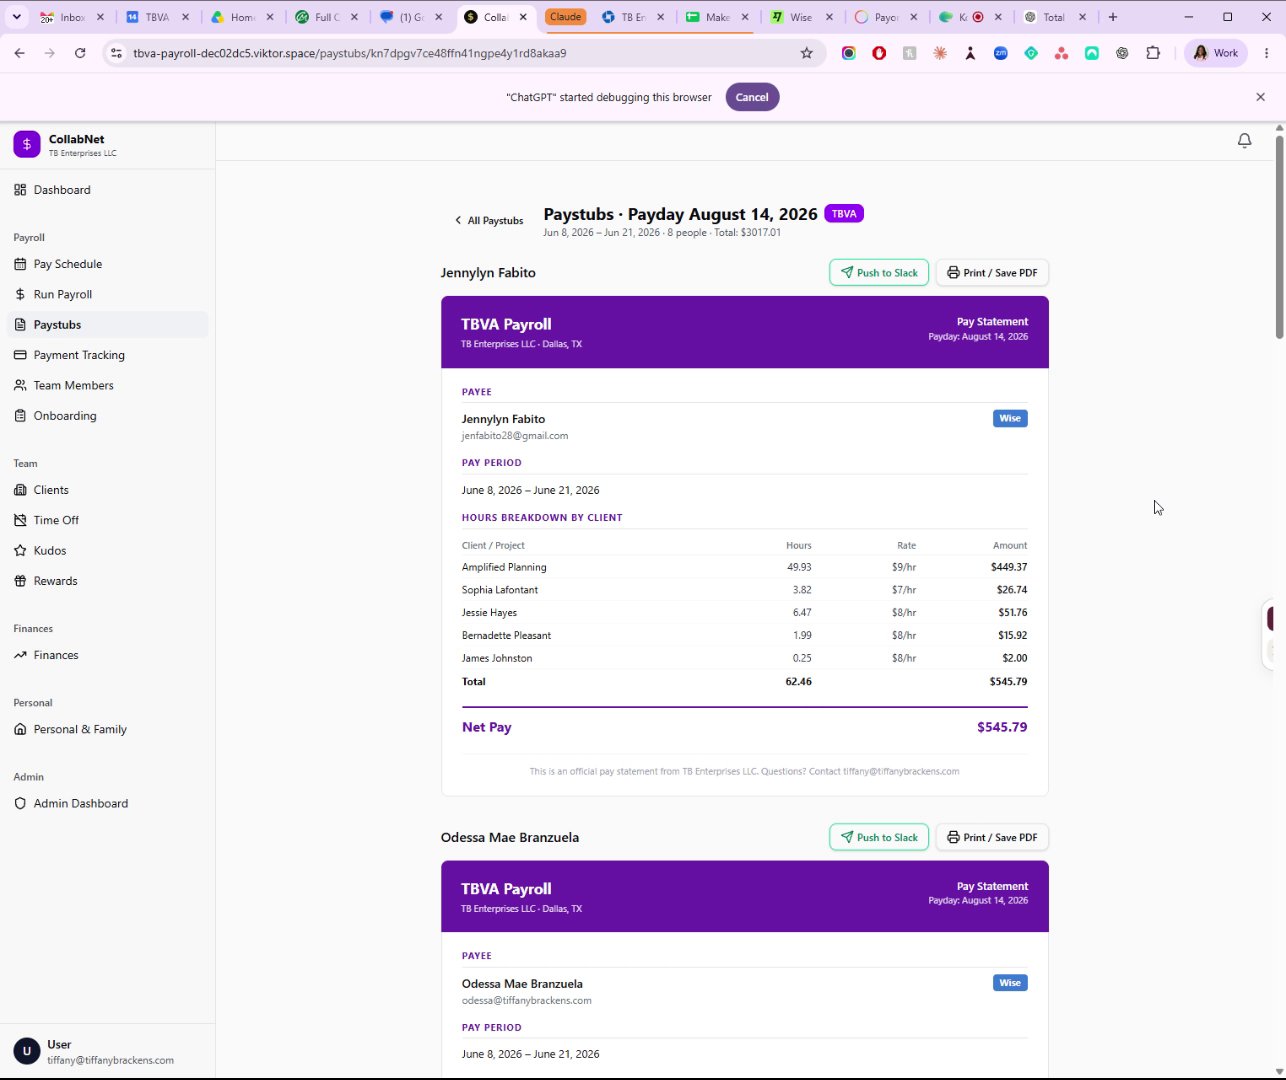The height and width of the screenshot is (1080, 1286).
Task: Go back with the browser back arrow
Action: coord(20,53)
